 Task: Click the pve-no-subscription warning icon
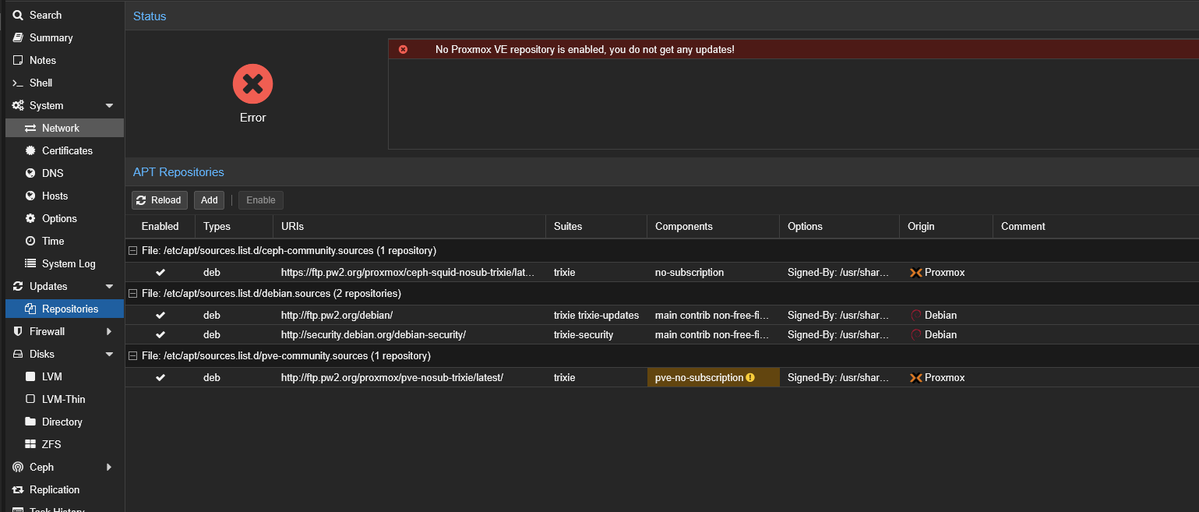pos(750,378)
